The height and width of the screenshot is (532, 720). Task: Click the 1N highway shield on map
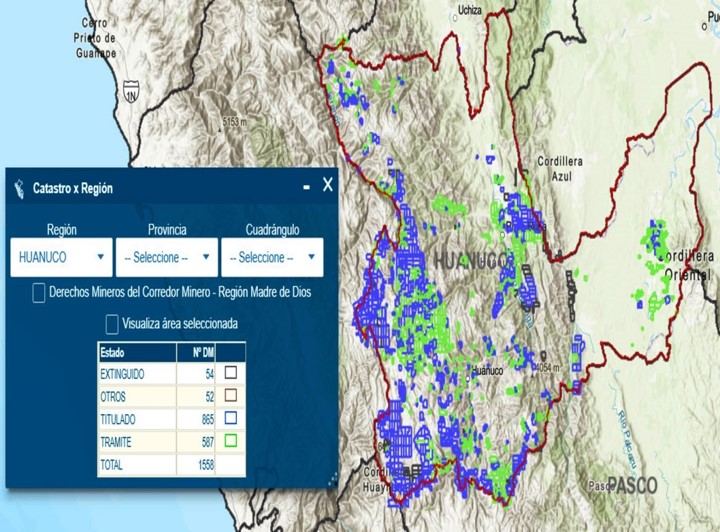click(x=131, y=97)
